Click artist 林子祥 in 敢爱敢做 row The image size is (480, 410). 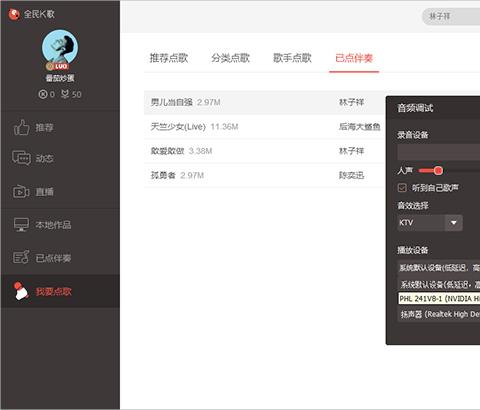351,151
